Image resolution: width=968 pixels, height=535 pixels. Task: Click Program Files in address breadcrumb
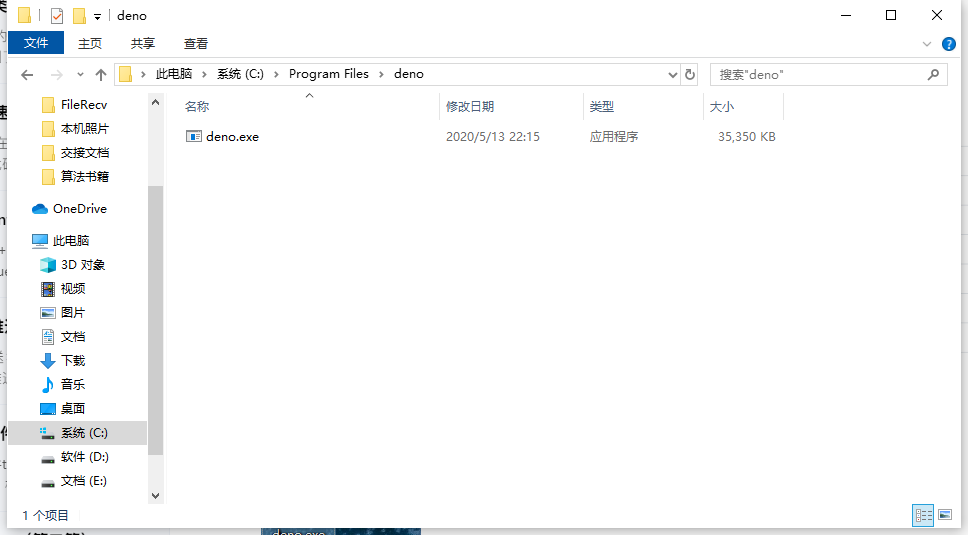point(328,74)
